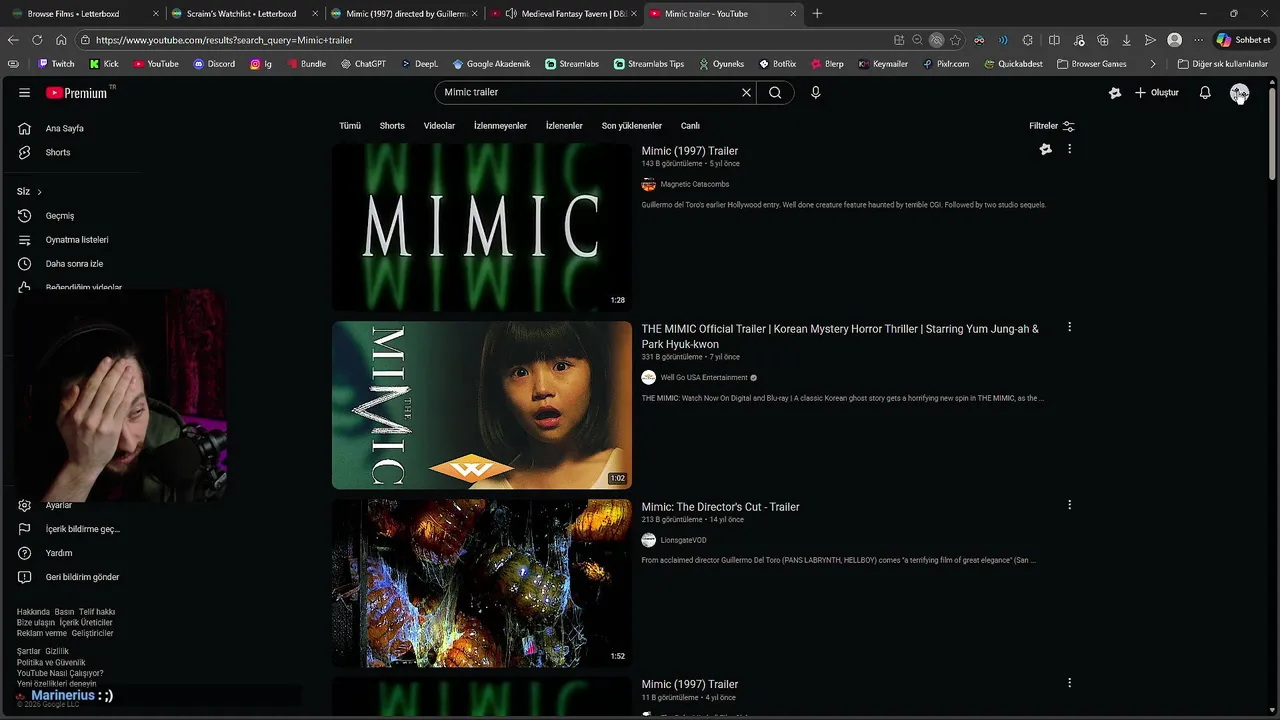The width and height of the screenshot is (1280, 720).
Task: Click the browser home button
Action: coord(61,40)
